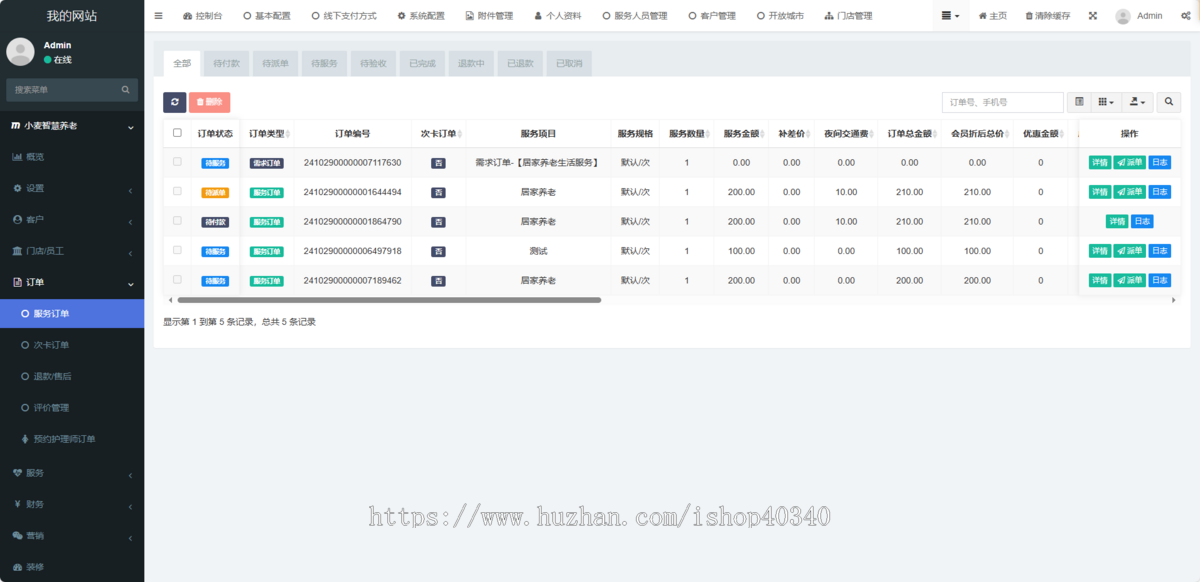Open the export data dropdown

tap(1137, 102)
